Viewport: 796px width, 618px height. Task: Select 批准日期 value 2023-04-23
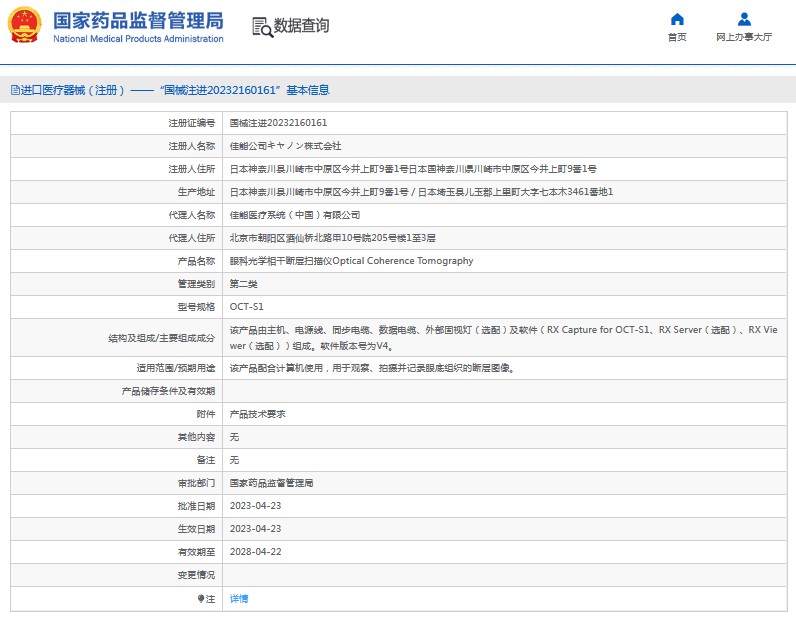pyautogui.click(x=255, y=506)
